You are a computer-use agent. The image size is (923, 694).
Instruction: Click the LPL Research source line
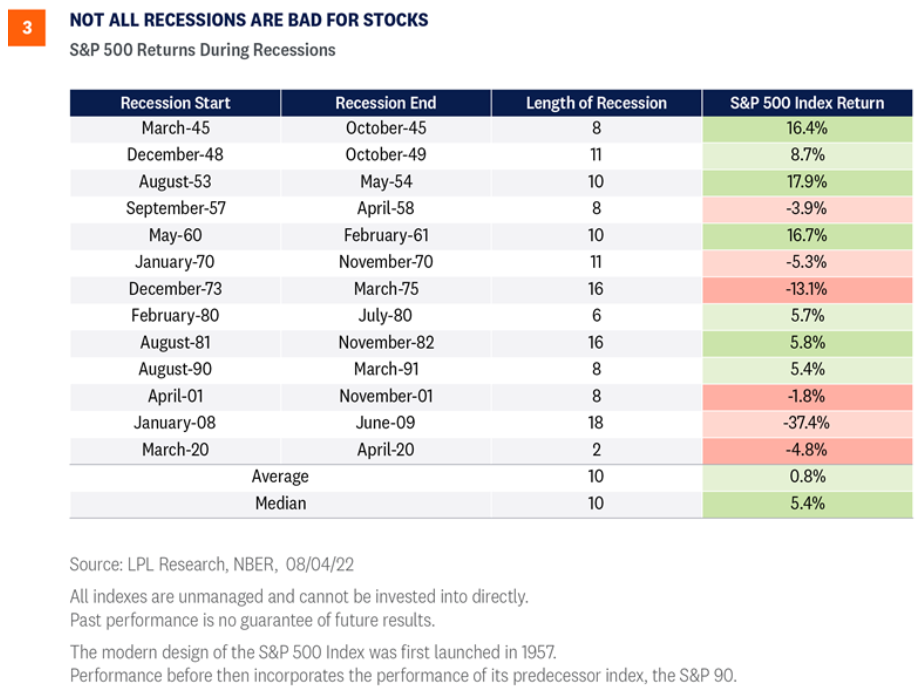pyautogui.click(x=212, y=565)
